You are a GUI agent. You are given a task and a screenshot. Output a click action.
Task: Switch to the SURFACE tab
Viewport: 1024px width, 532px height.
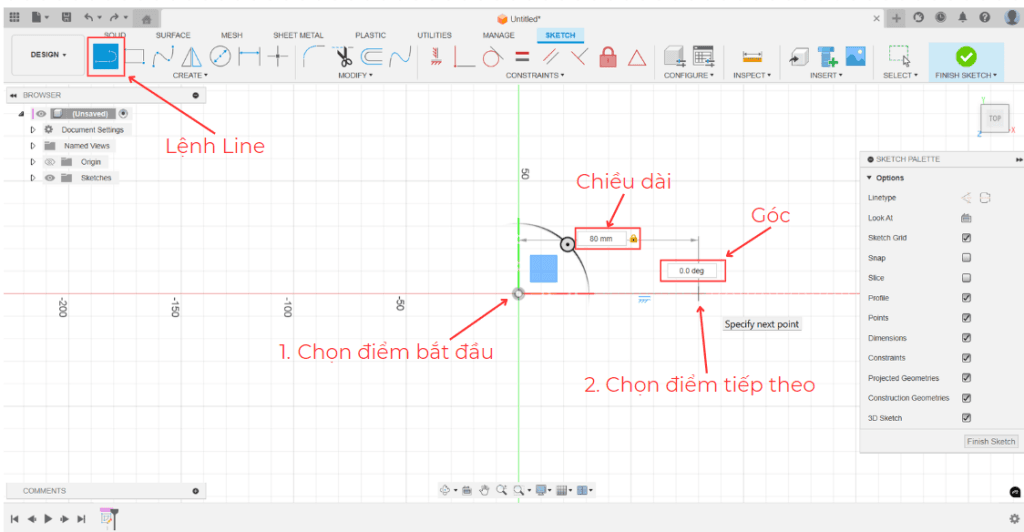coord(173,35)
